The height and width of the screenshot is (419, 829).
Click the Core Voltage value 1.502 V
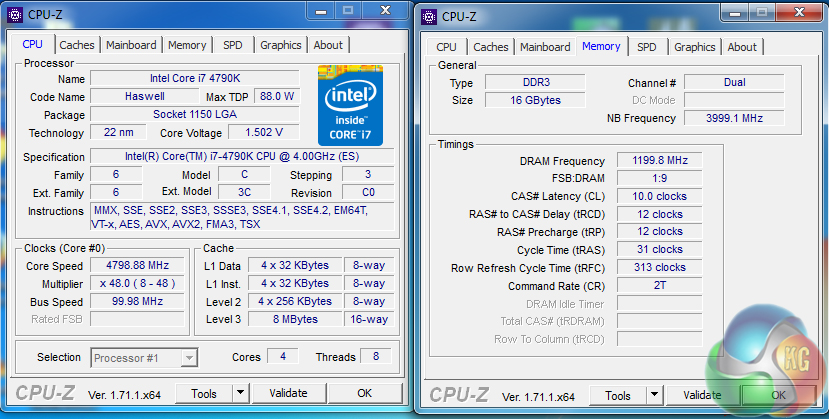point(264,132)
